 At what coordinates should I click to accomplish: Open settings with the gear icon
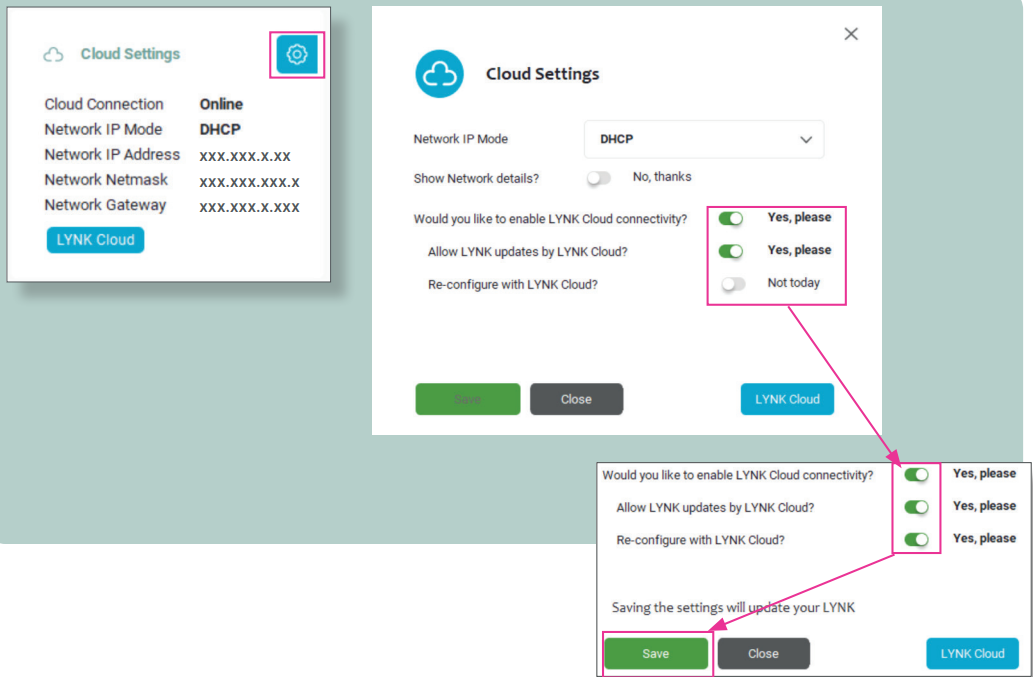[296, 55]
